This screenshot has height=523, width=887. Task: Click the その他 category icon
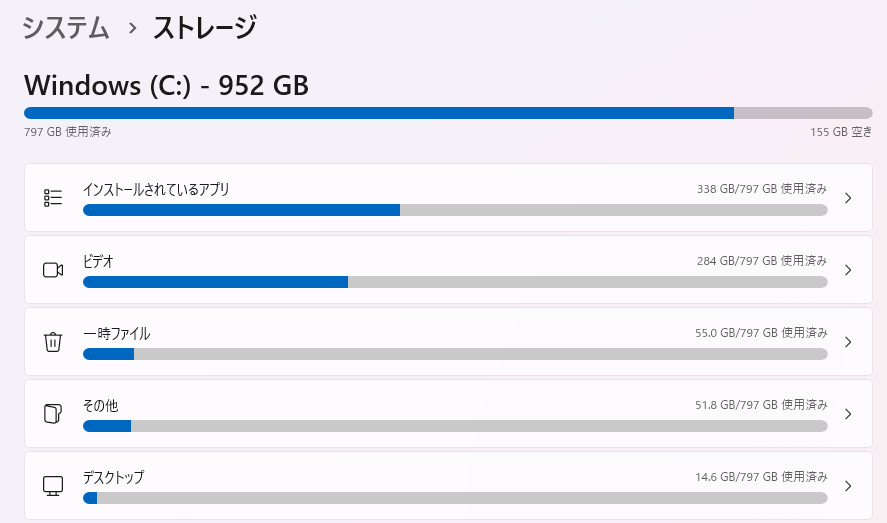click(x=53, y=414)
